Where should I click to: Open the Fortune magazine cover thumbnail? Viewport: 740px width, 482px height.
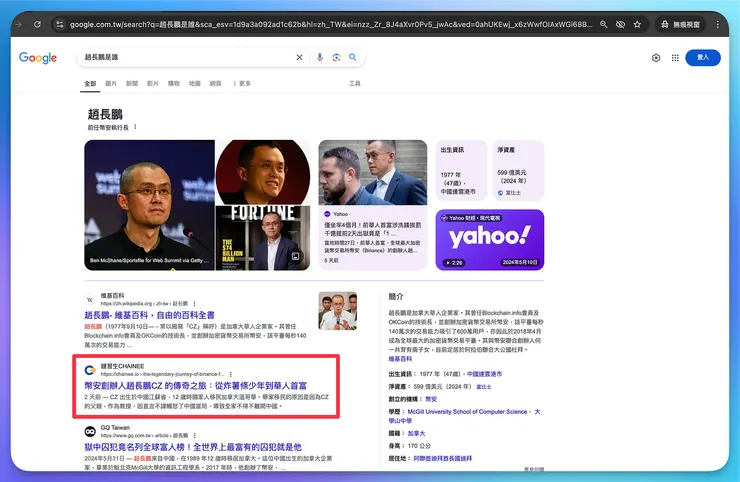tap(263, 238)
